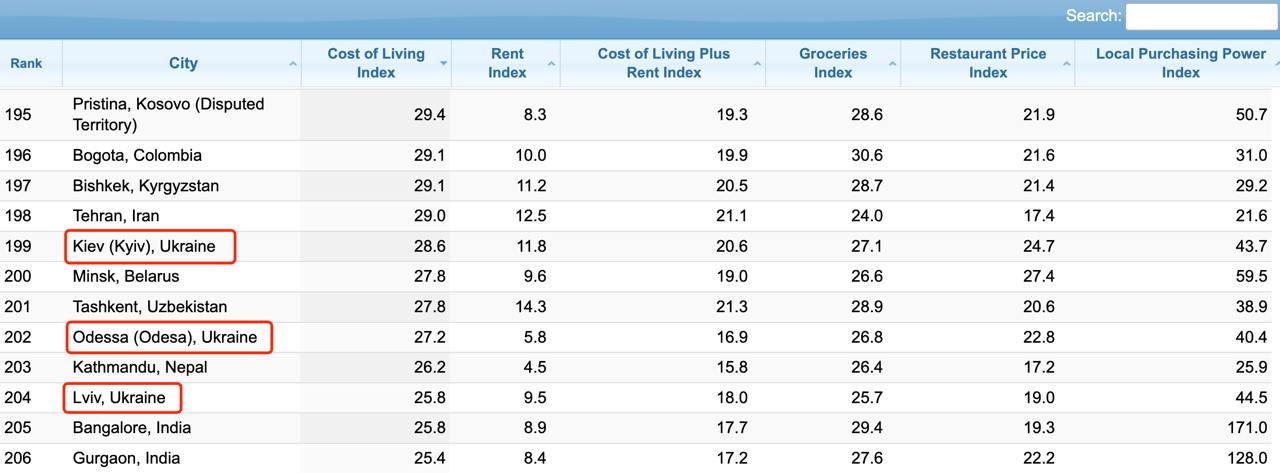Click the Kathmandu, Nepal entry
Screen dimensions: 1280x473
click(x=140, y=367)
